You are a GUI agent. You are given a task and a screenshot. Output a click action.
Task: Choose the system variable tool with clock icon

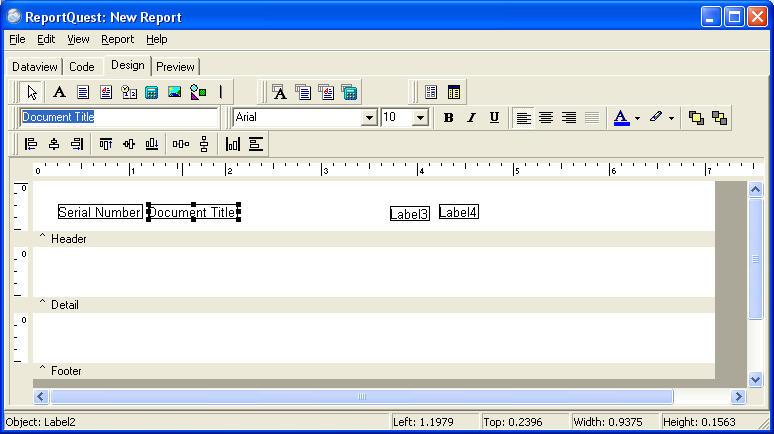tap(129, 92)
